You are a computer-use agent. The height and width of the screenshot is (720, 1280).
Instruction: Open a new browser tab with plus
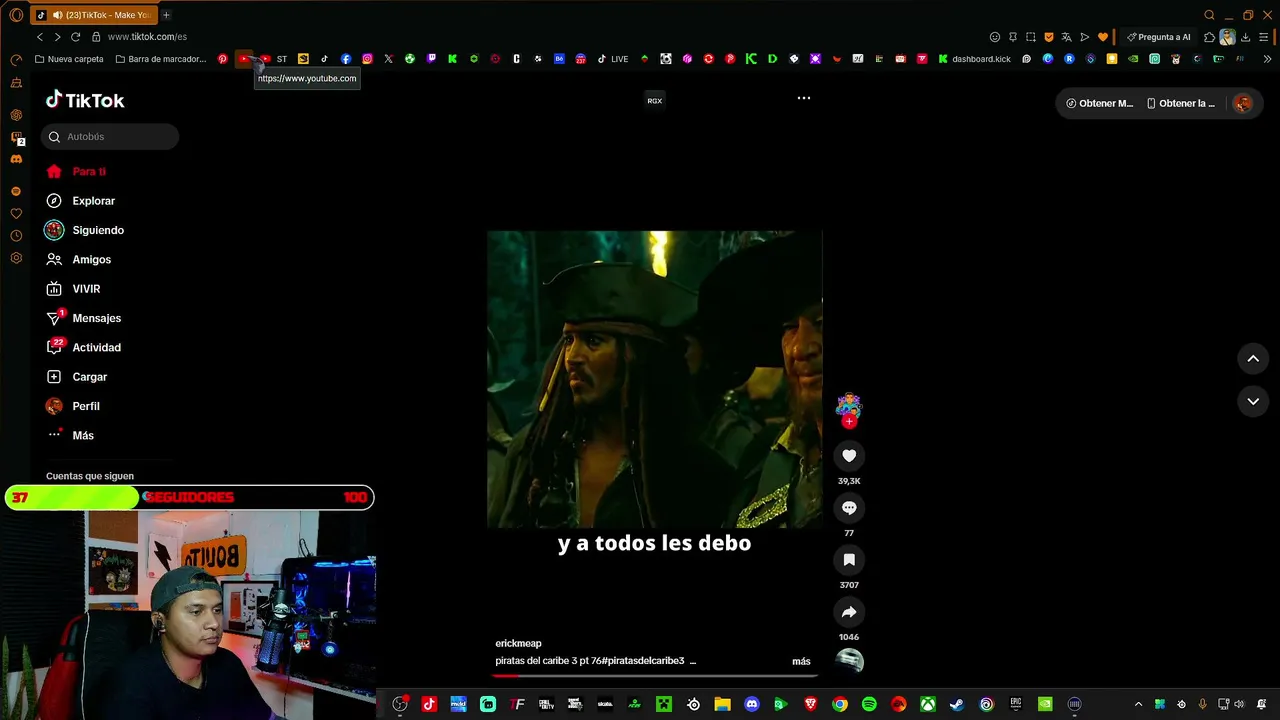click(x=166, y=15)
